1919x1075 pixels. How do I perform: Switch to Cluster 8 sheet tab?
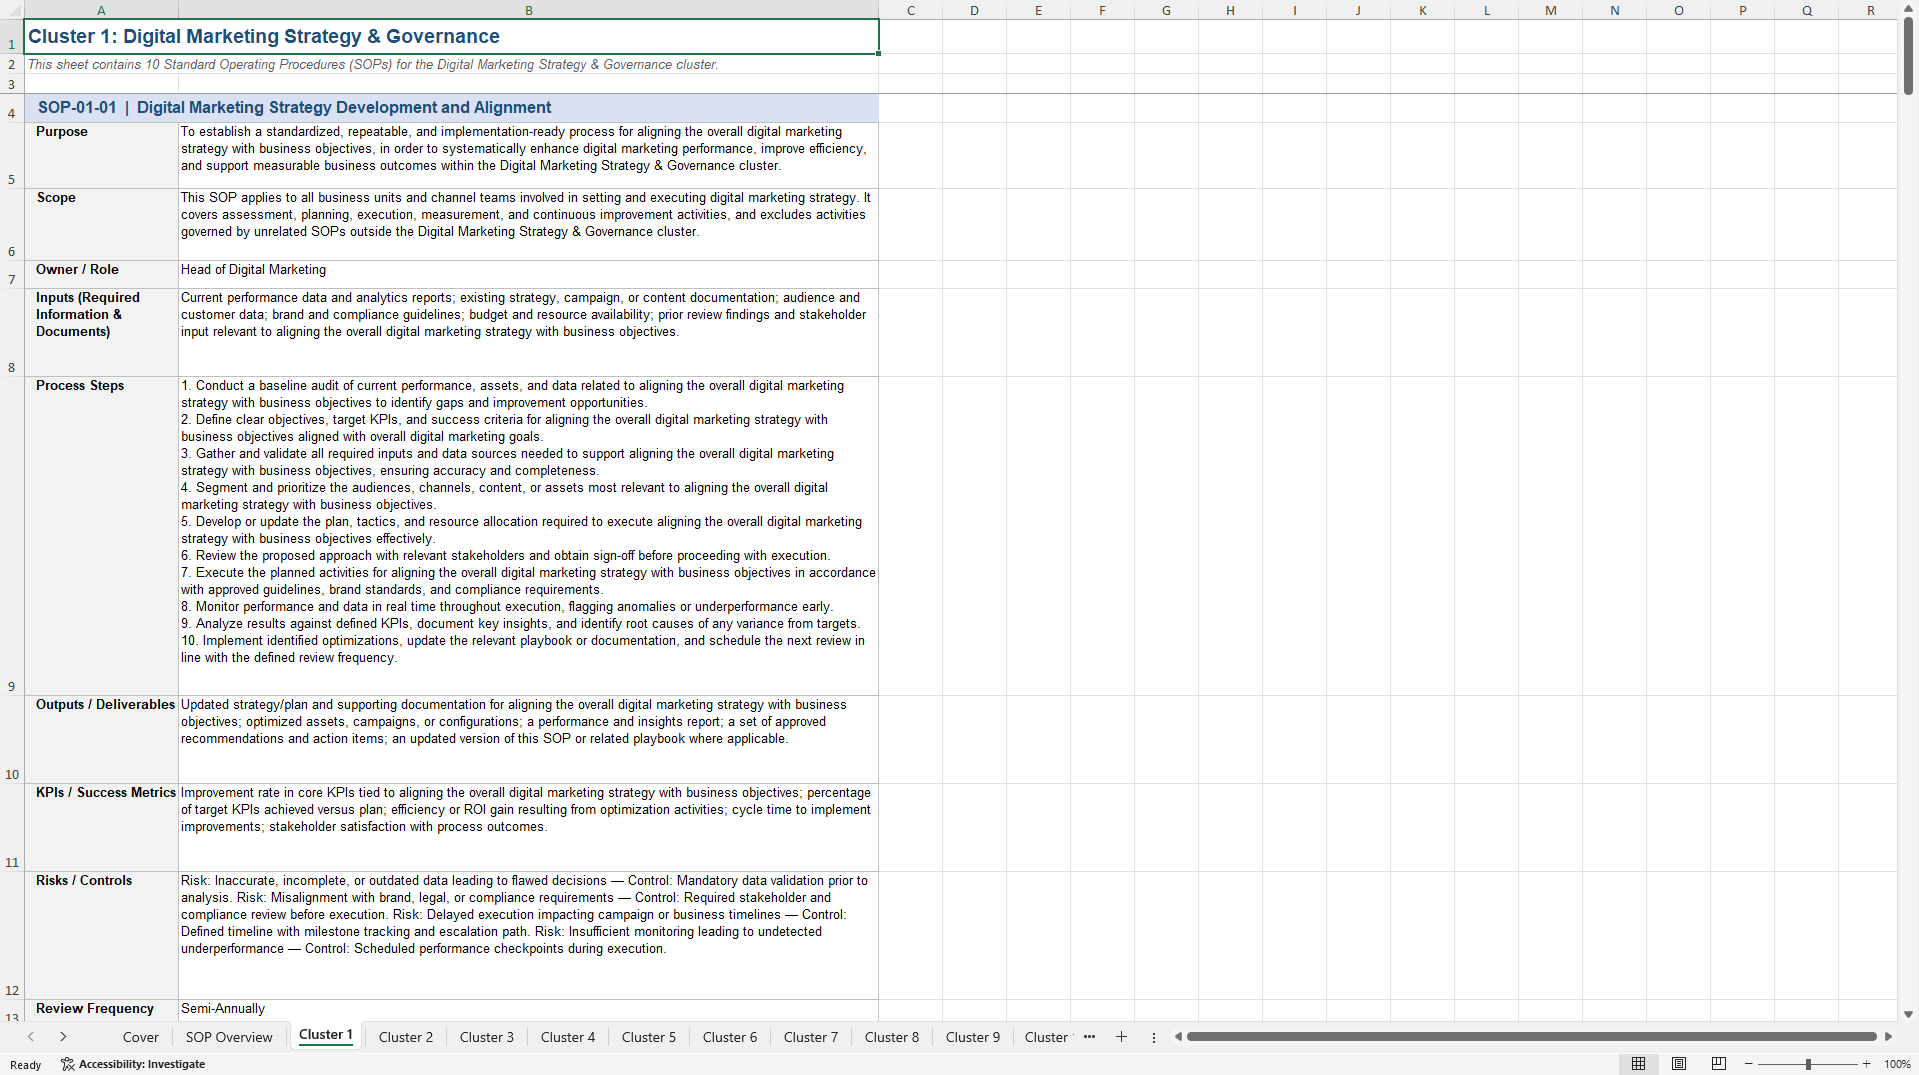[x=892, y=1037]
